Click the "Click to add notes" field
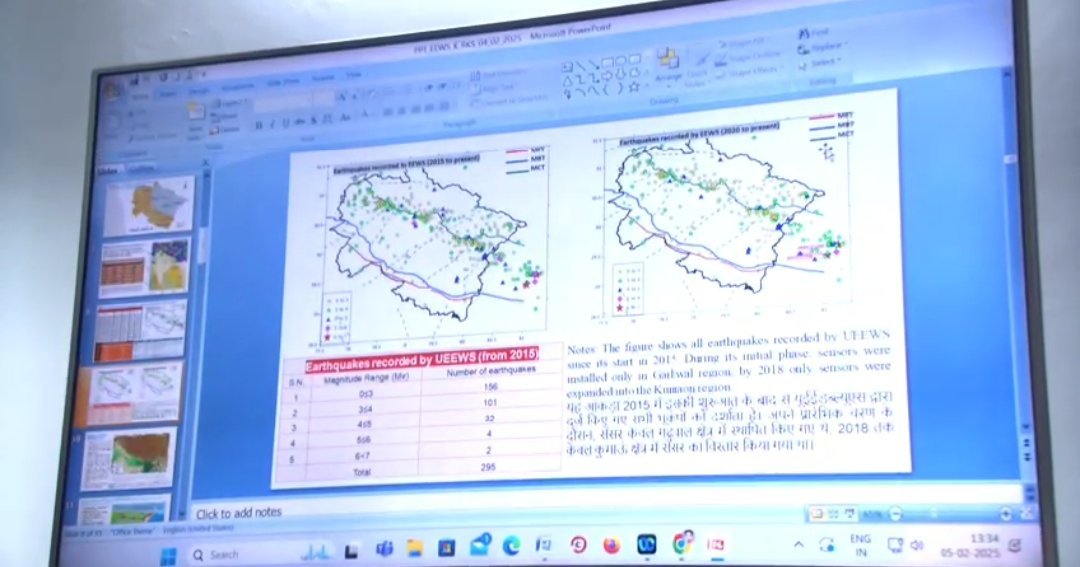 pyautogui.click(x=239, y=513)
